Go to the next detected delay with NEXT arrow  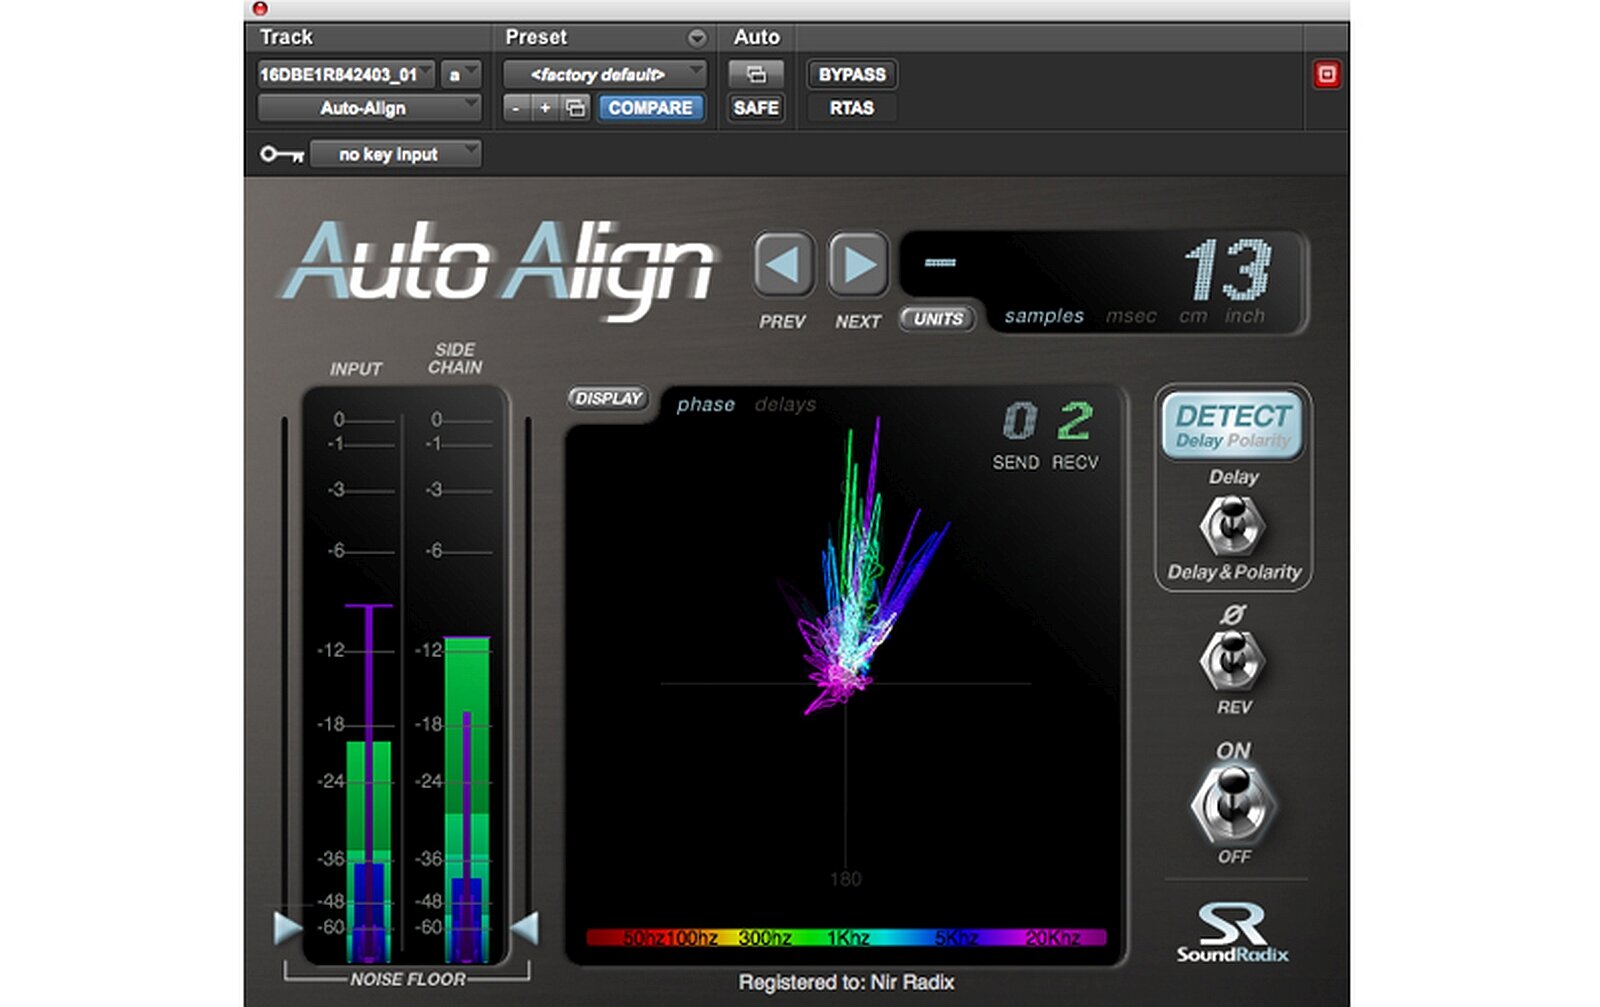tap(858, 266)
